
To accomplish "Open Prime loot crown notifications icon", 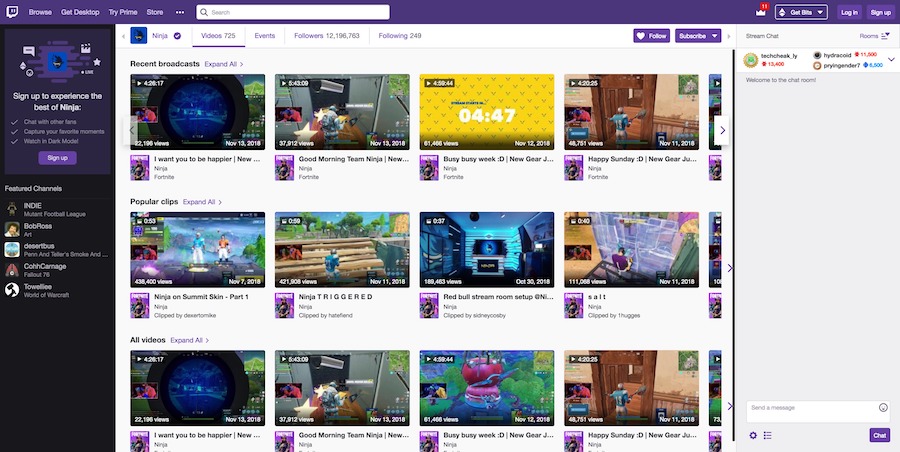I will coord(761,12).
